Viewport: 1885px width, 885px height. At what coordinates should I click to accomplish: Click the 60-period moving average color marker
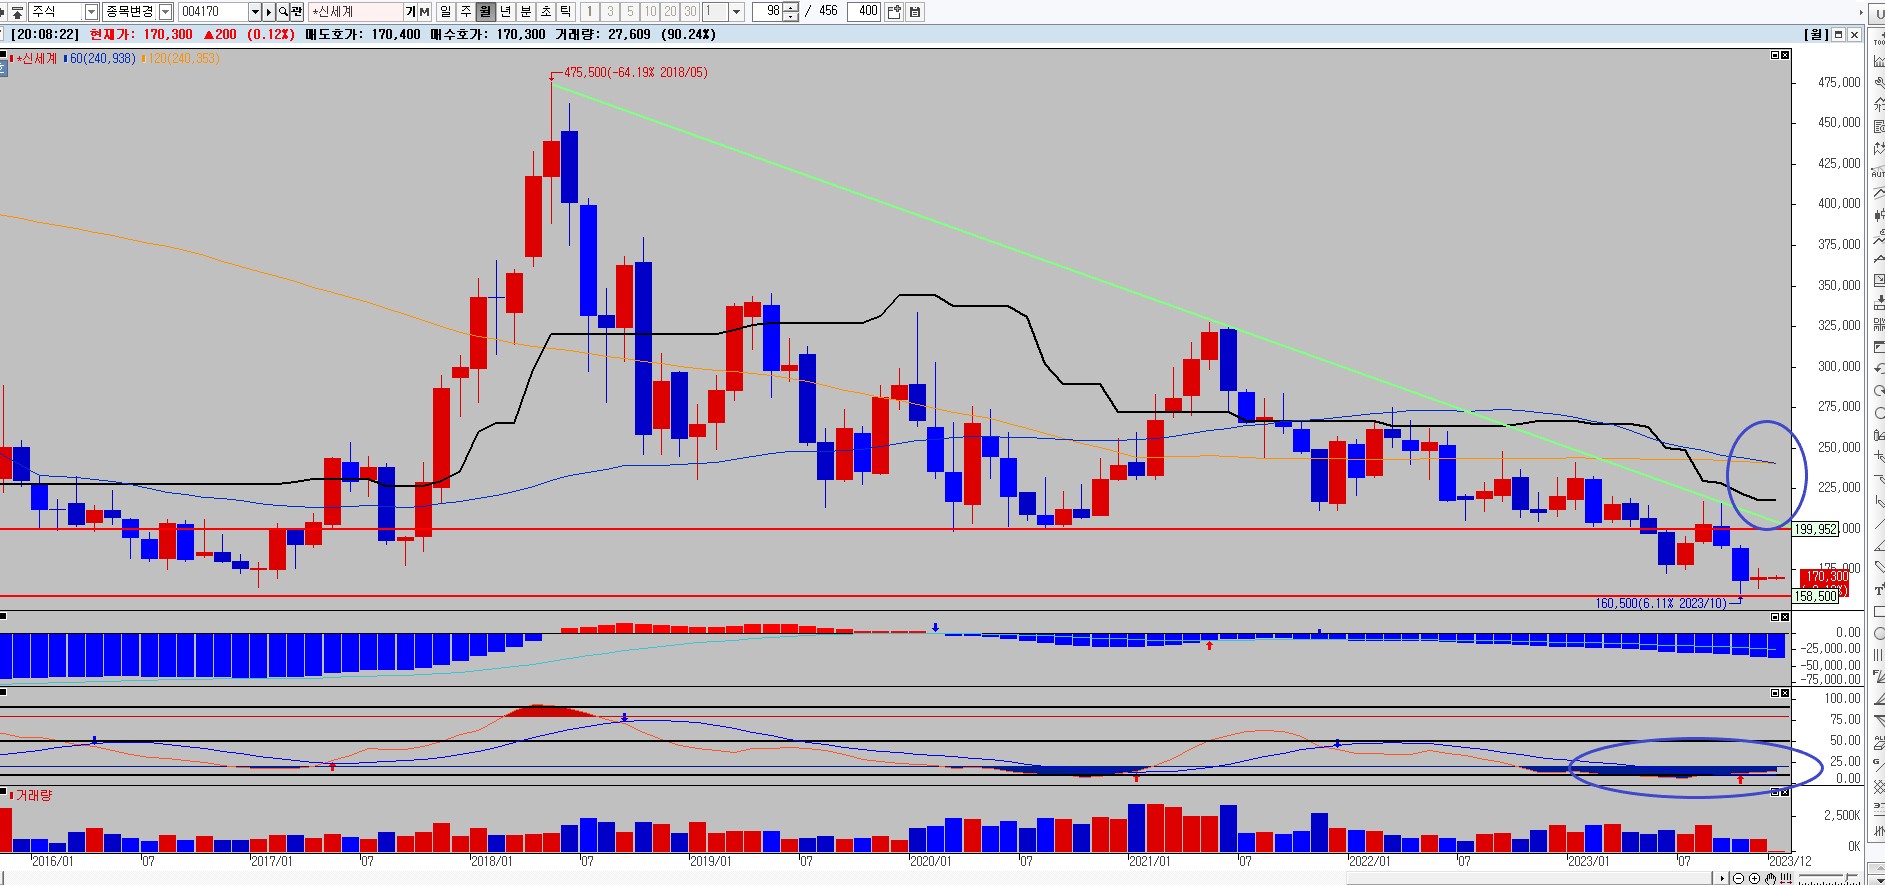[x=65, y=59]
